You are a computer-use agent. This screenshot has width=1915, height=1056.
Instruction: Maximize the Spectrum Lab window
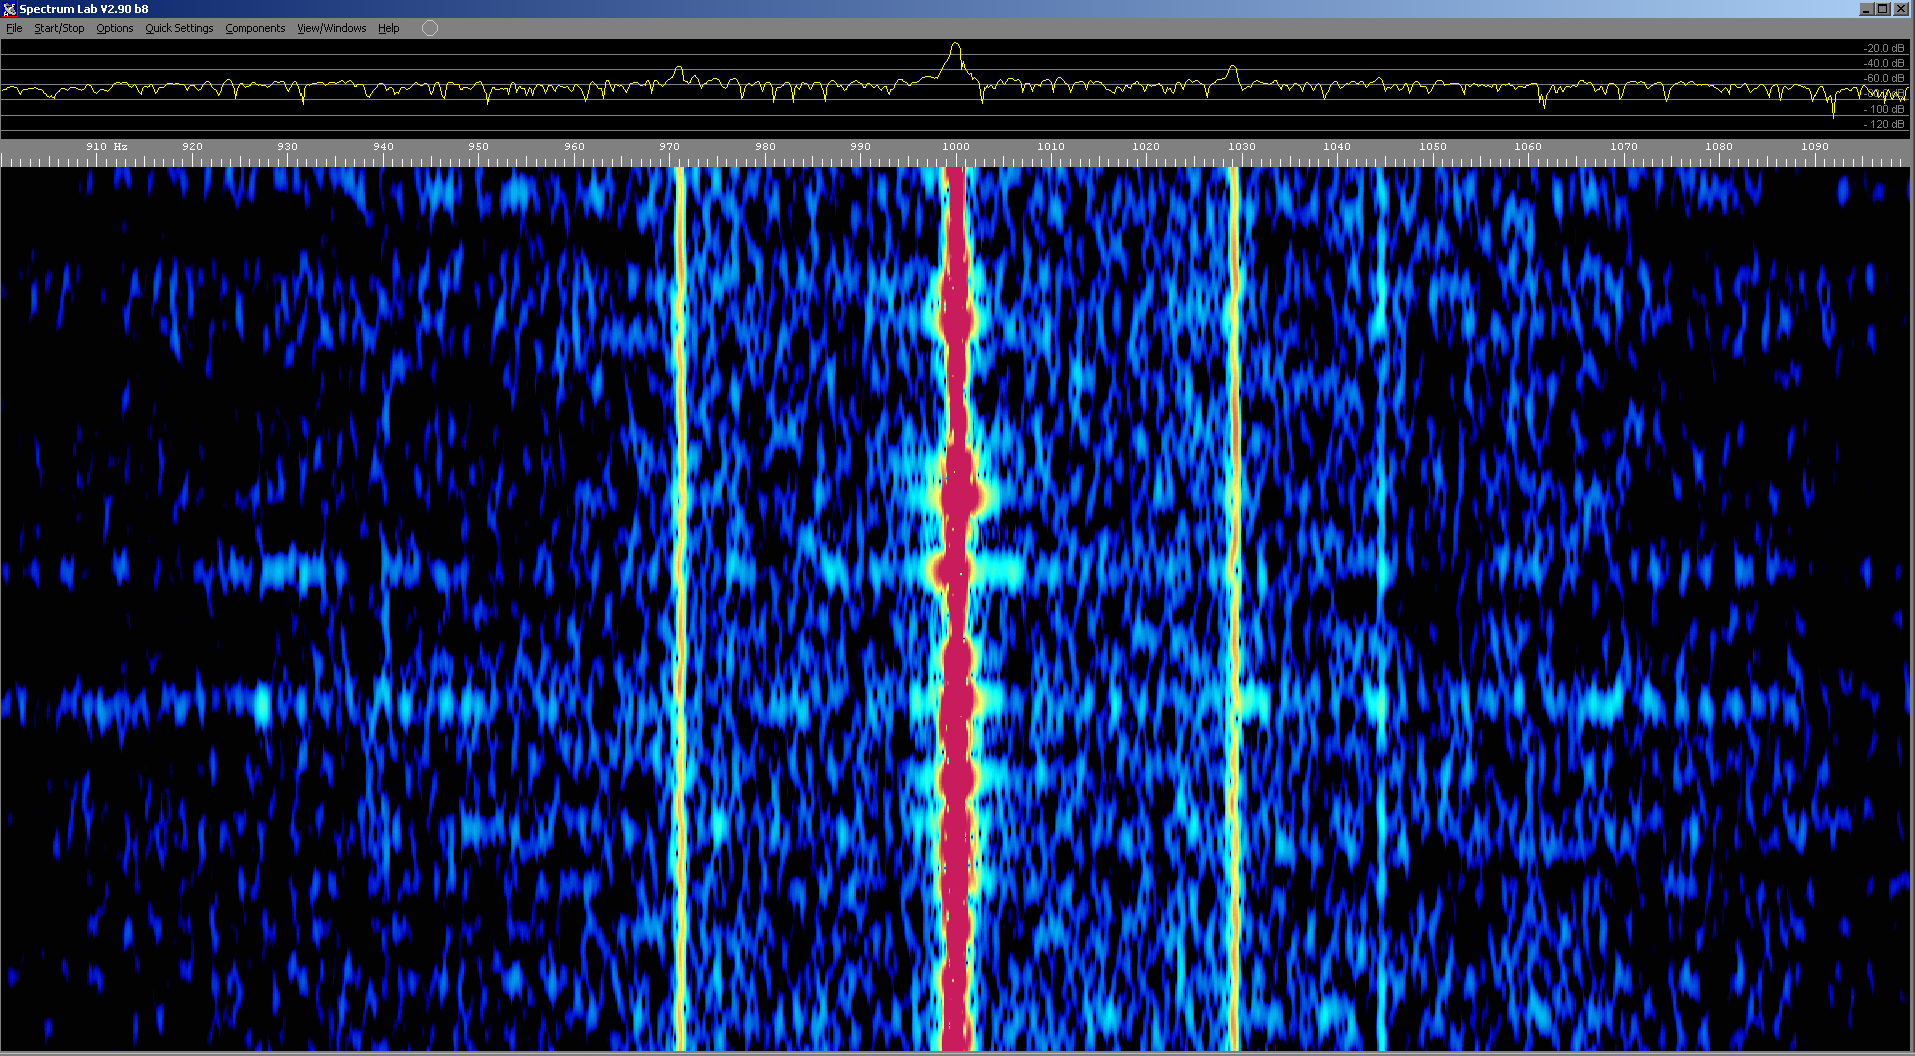(1883, 9)
